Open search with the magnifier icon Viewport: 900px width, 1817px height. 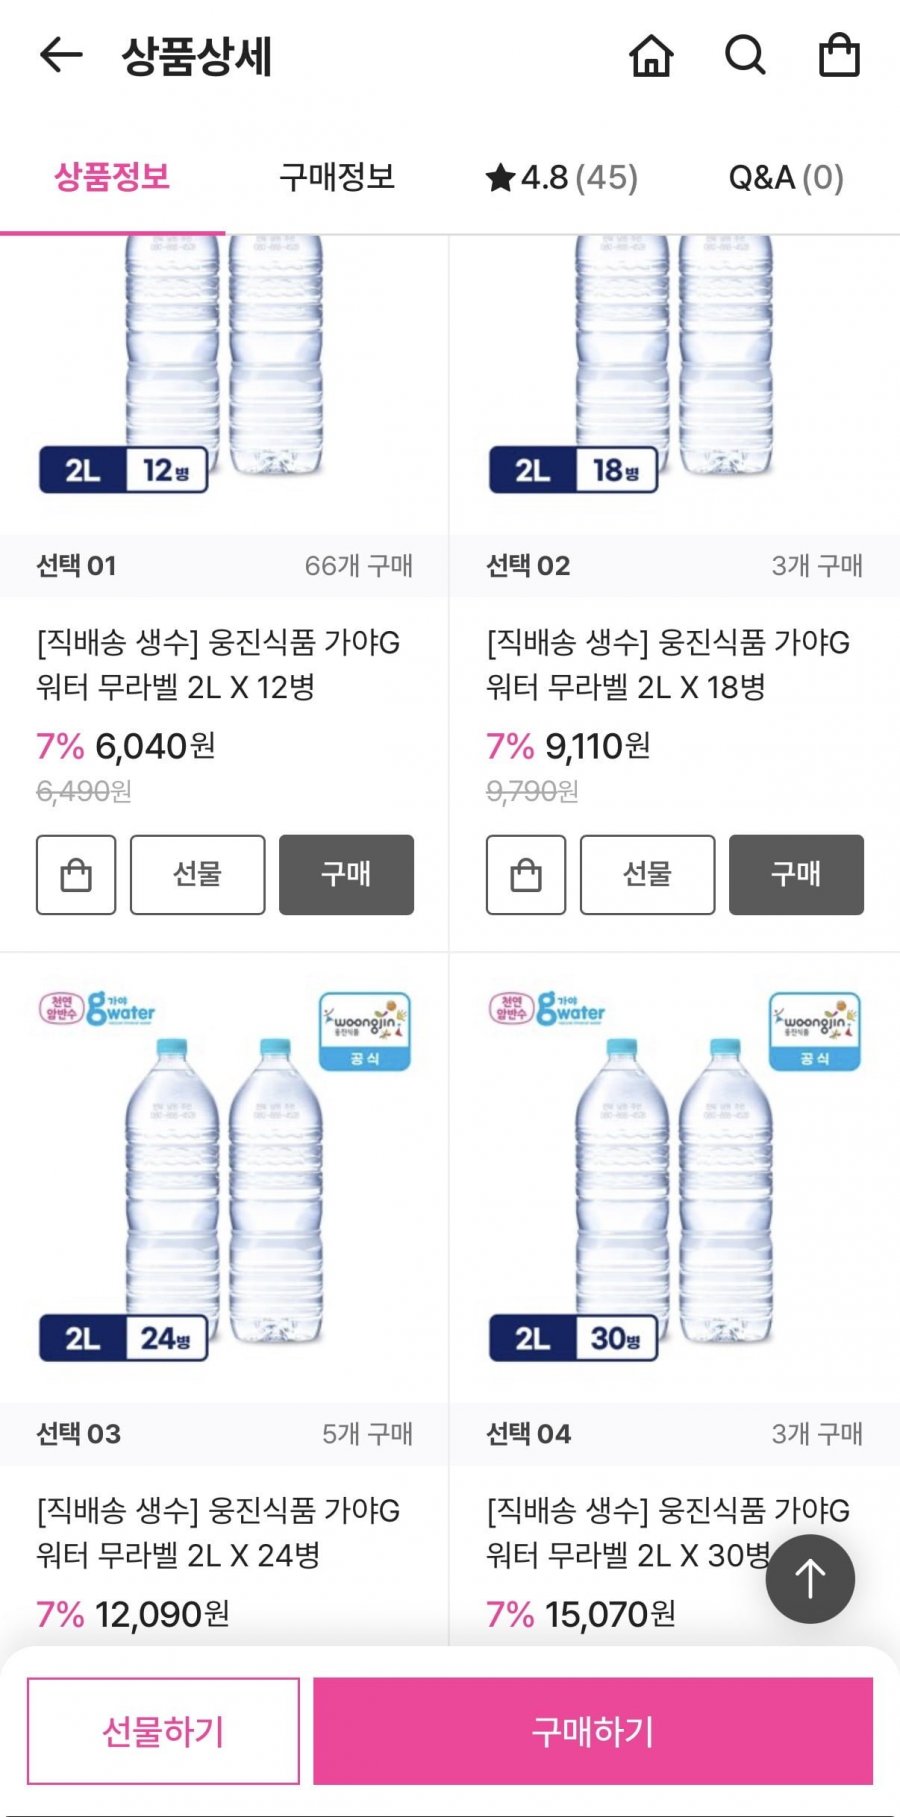tap(745, 55)
